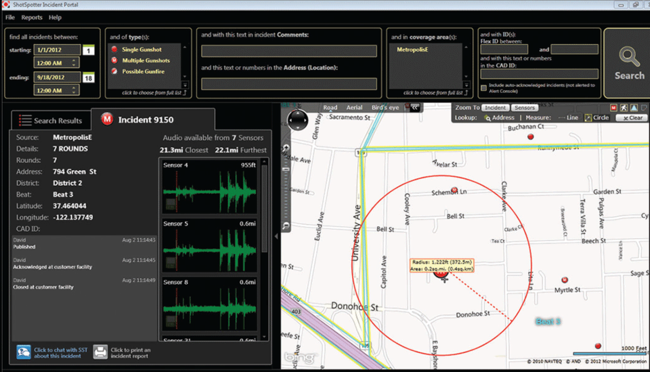Click the Address (Location) text field

click(x=289, y=84)
